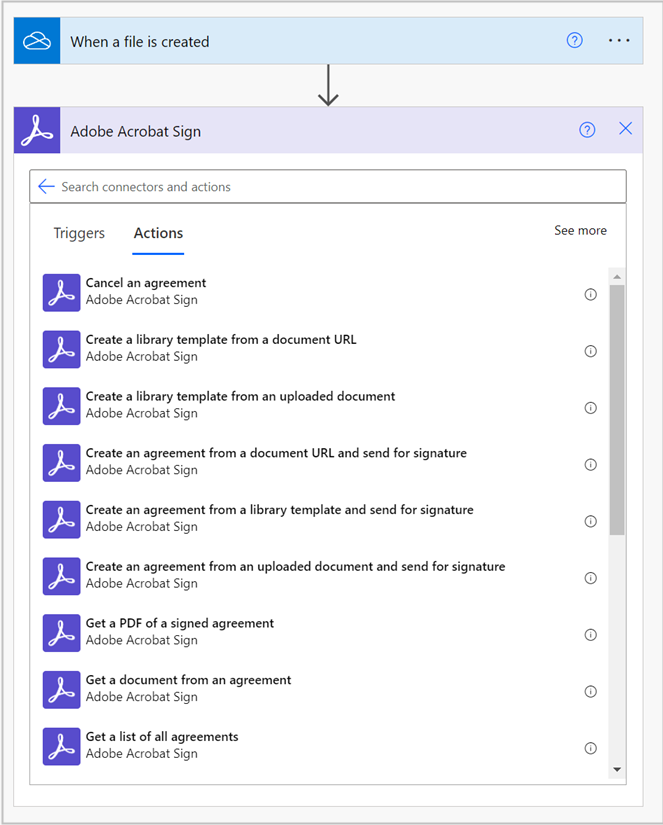Close the Adobe Acrobat Sign step
The height and width of the screenshot is (825, 663).
(625, 128)
